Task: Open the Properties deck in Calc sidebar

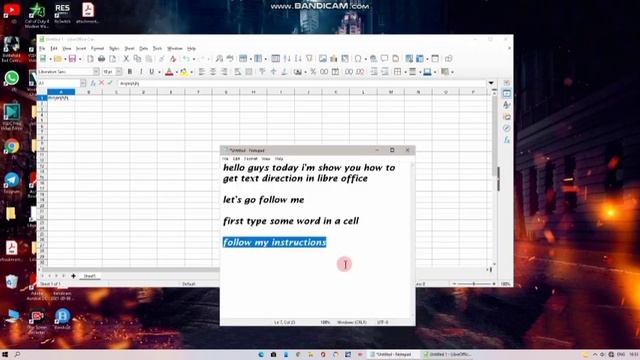Action: click(507, 93)
